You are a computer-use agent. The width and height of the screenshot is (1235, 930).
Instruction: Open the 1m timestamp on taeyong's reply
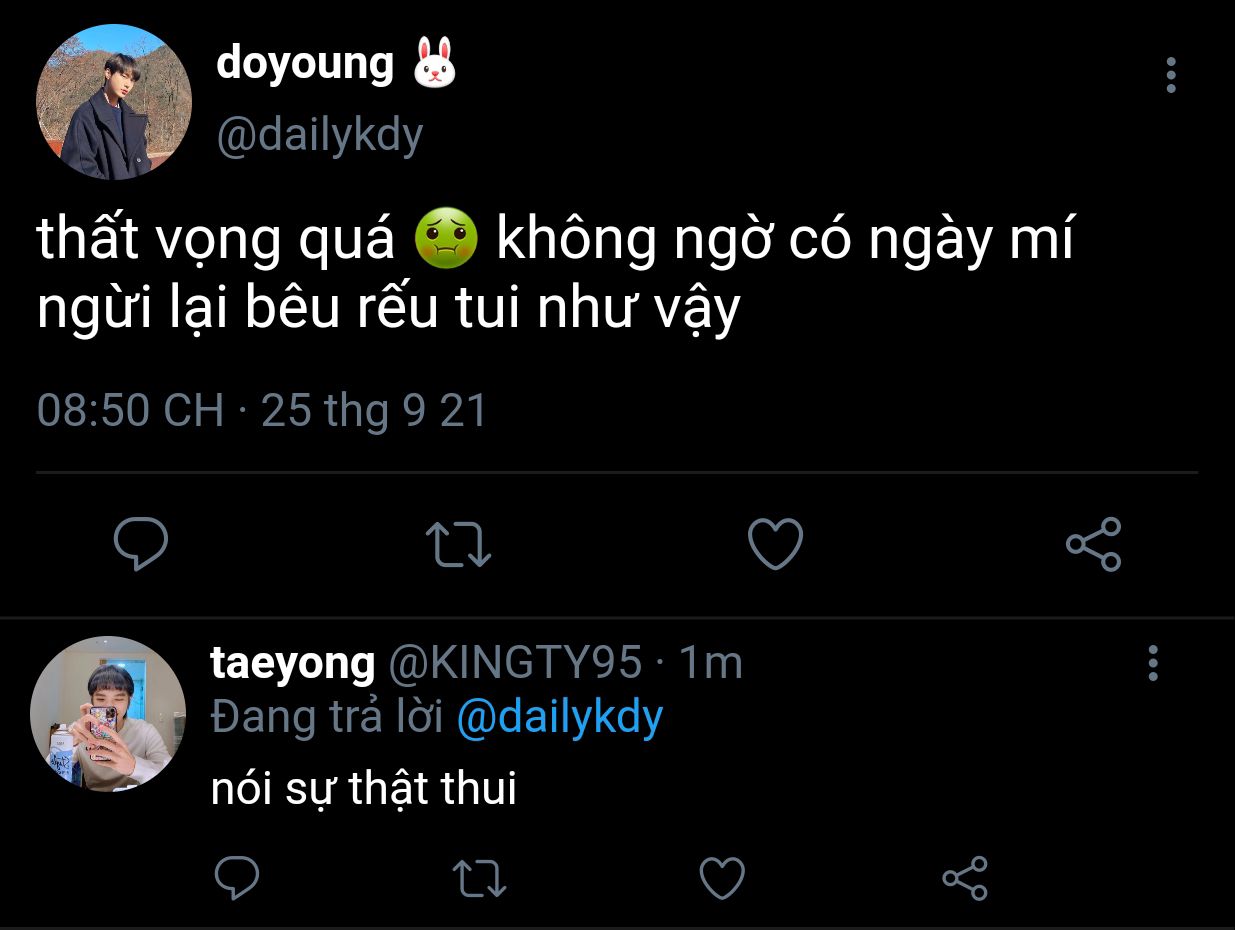(x=711, y=663)
